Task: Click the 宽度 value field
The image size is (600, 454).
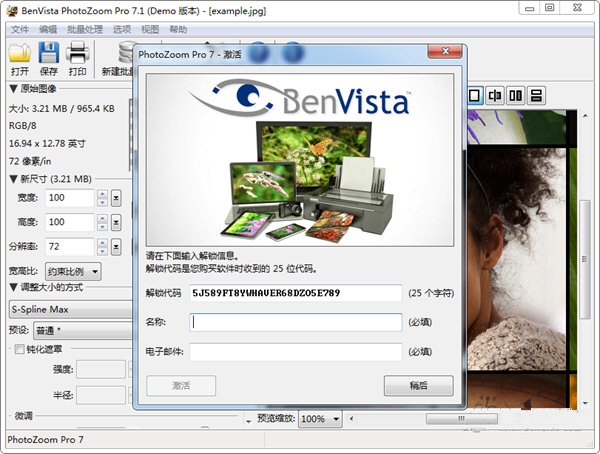Action: point(70,198)
